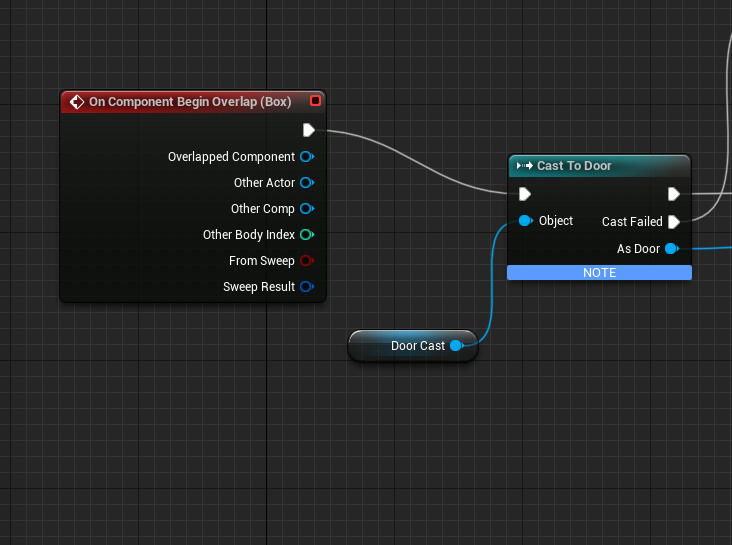This screenshot has height=545, width=732.
Task: Click the Object input pin on cast node
Action: click(524, 221)
